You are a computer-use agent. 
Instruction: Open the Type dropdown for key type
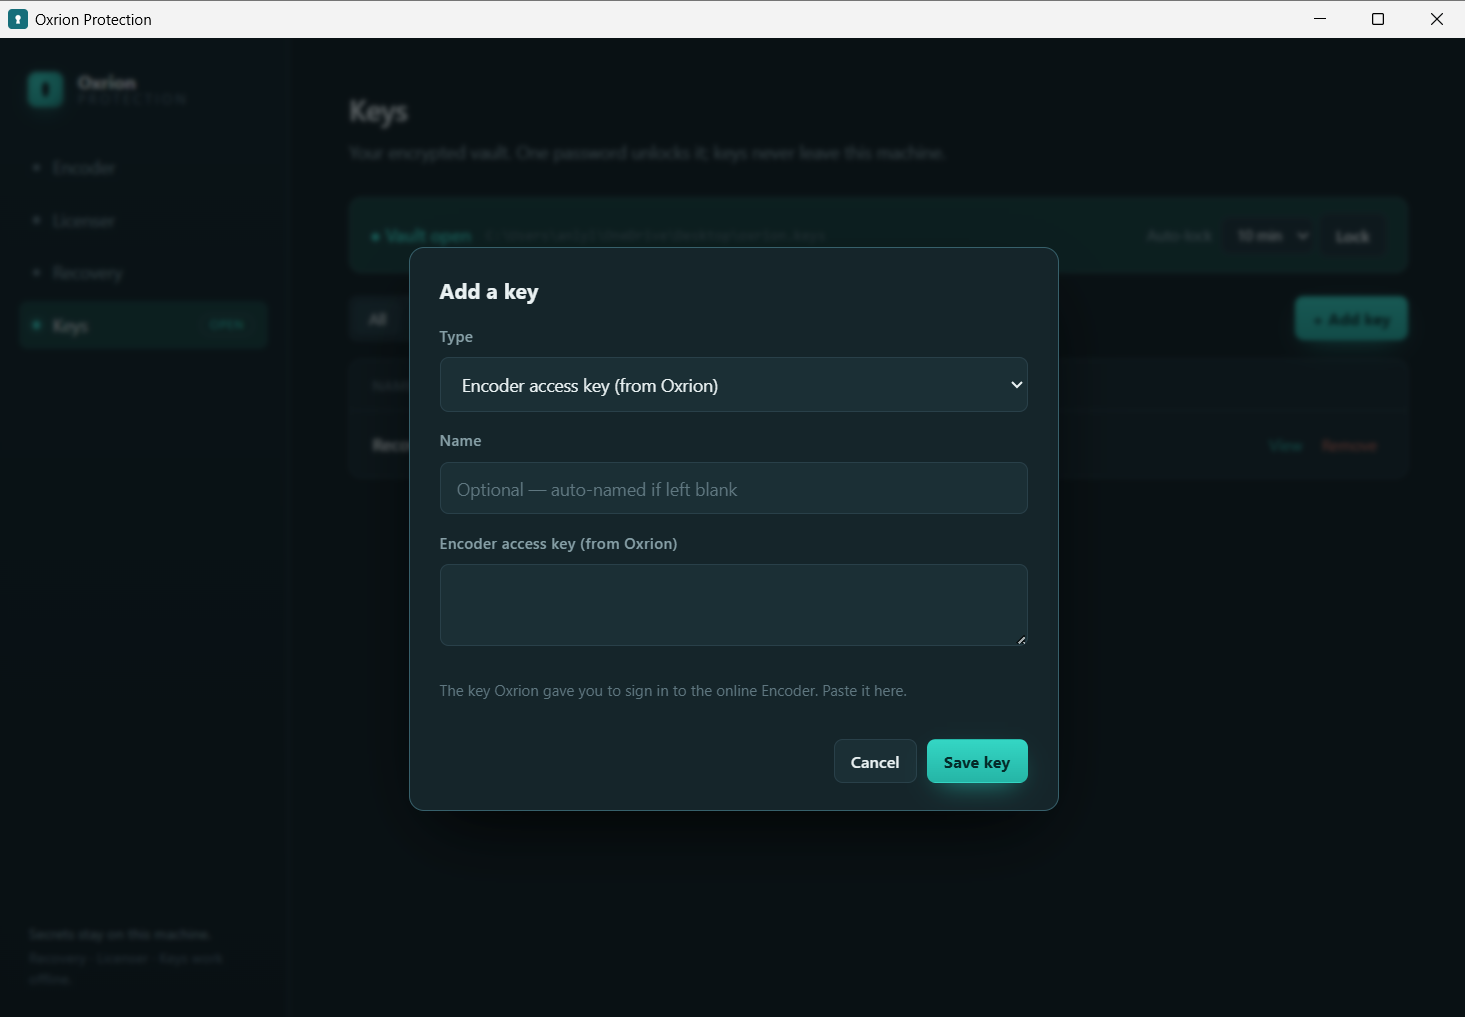coord(733,385)
